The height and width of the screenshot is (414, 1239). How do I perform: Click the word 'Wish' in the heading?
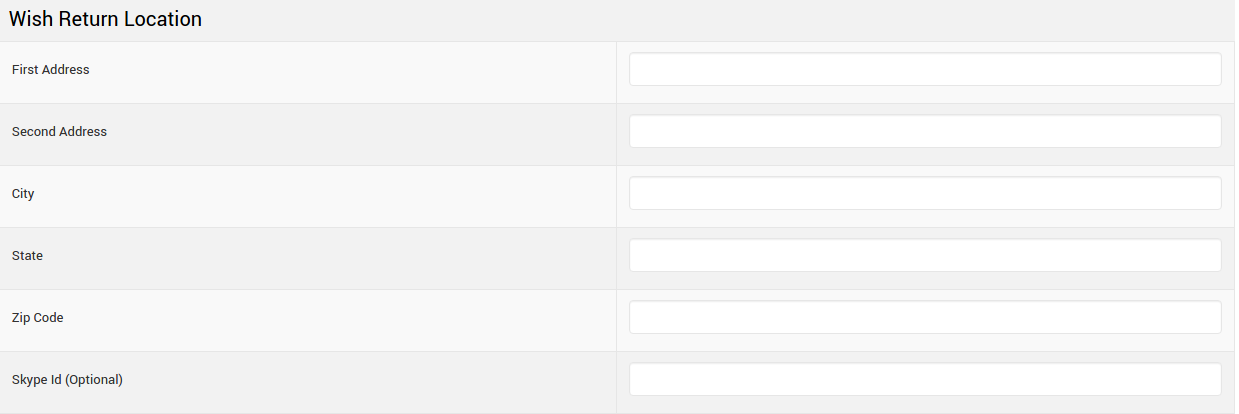(29, 19)
